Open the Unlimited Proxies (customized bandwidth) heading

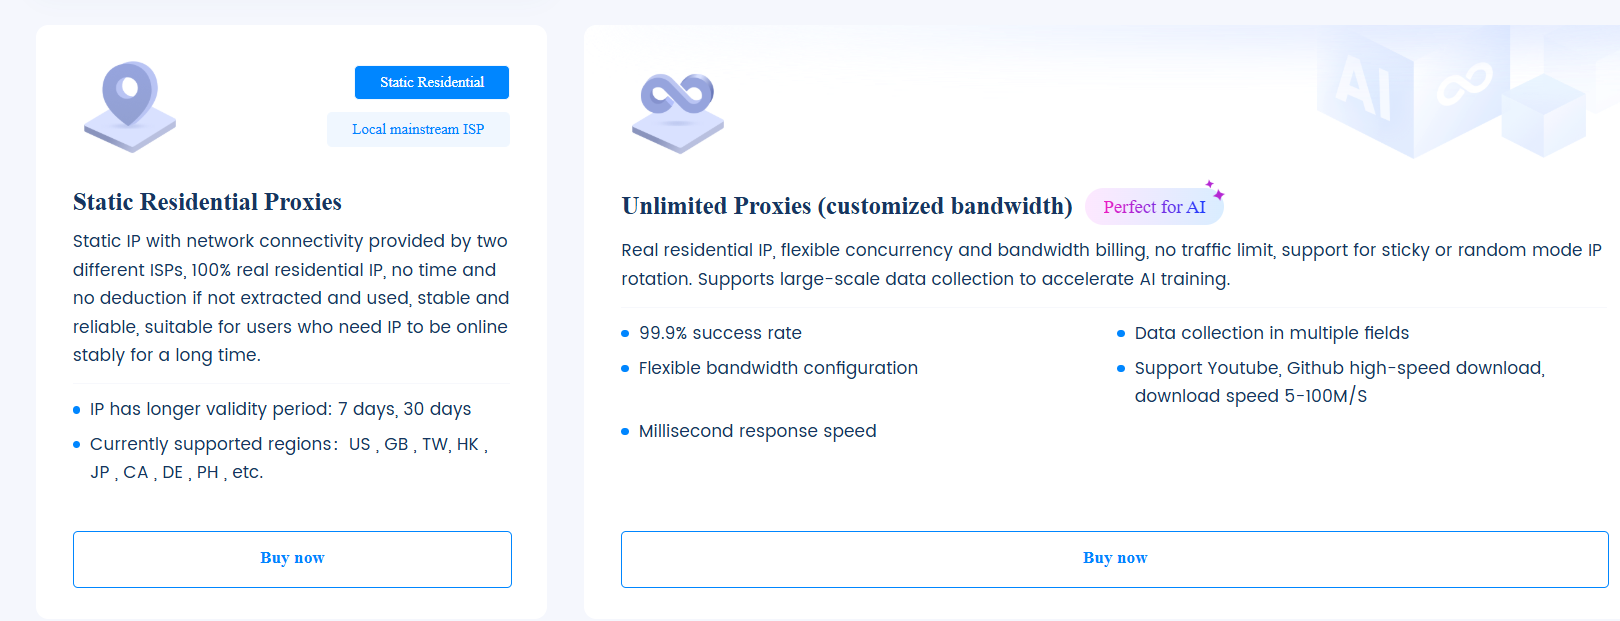coord(846,206)
